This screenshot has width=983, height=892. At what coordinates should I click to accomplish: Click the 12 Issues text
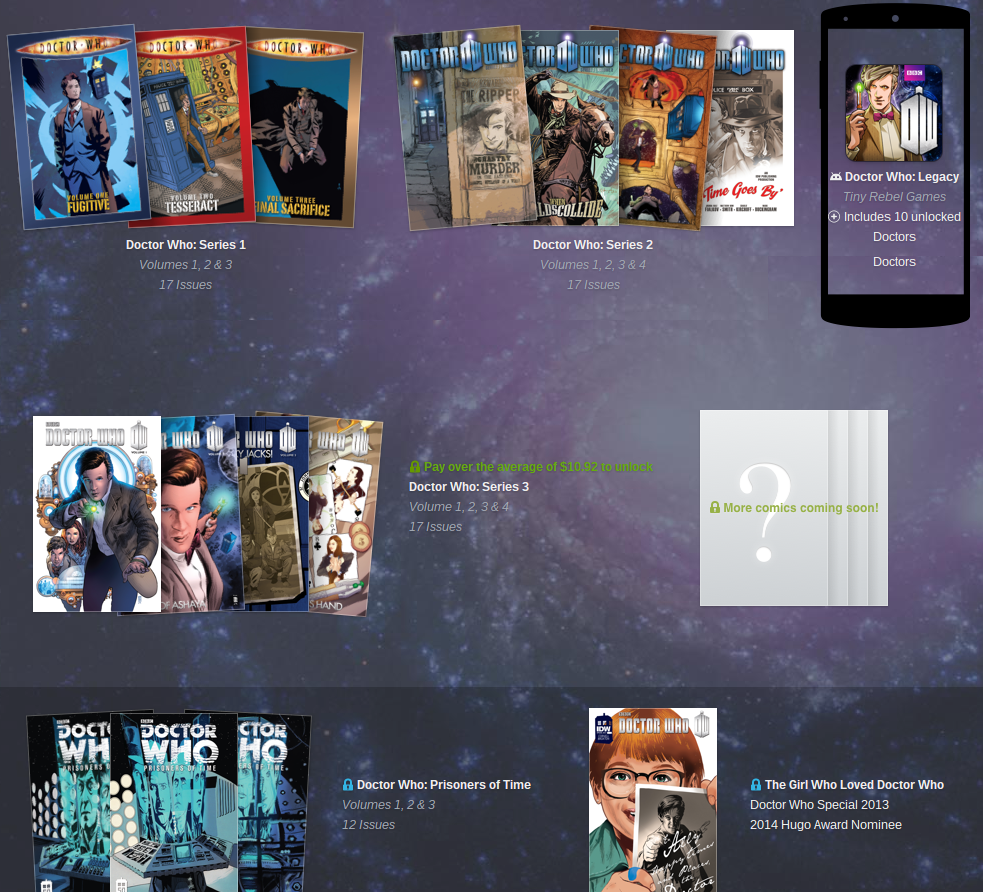369,825
